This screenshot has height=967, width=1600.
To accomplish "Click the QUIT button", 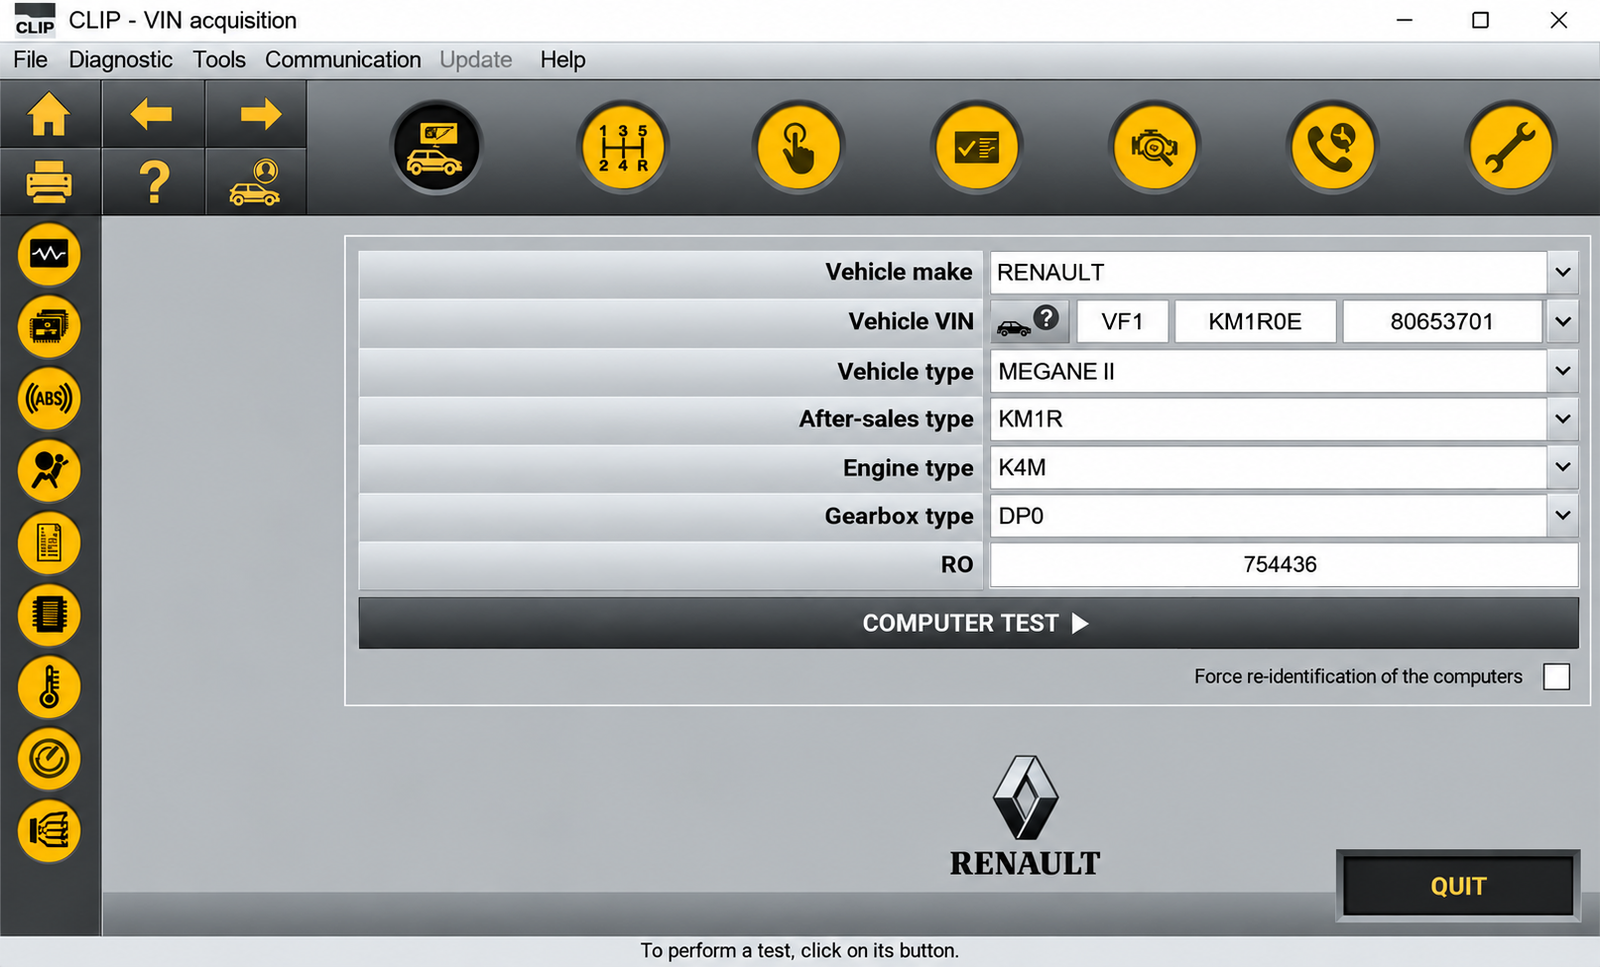I will 1458,886.
